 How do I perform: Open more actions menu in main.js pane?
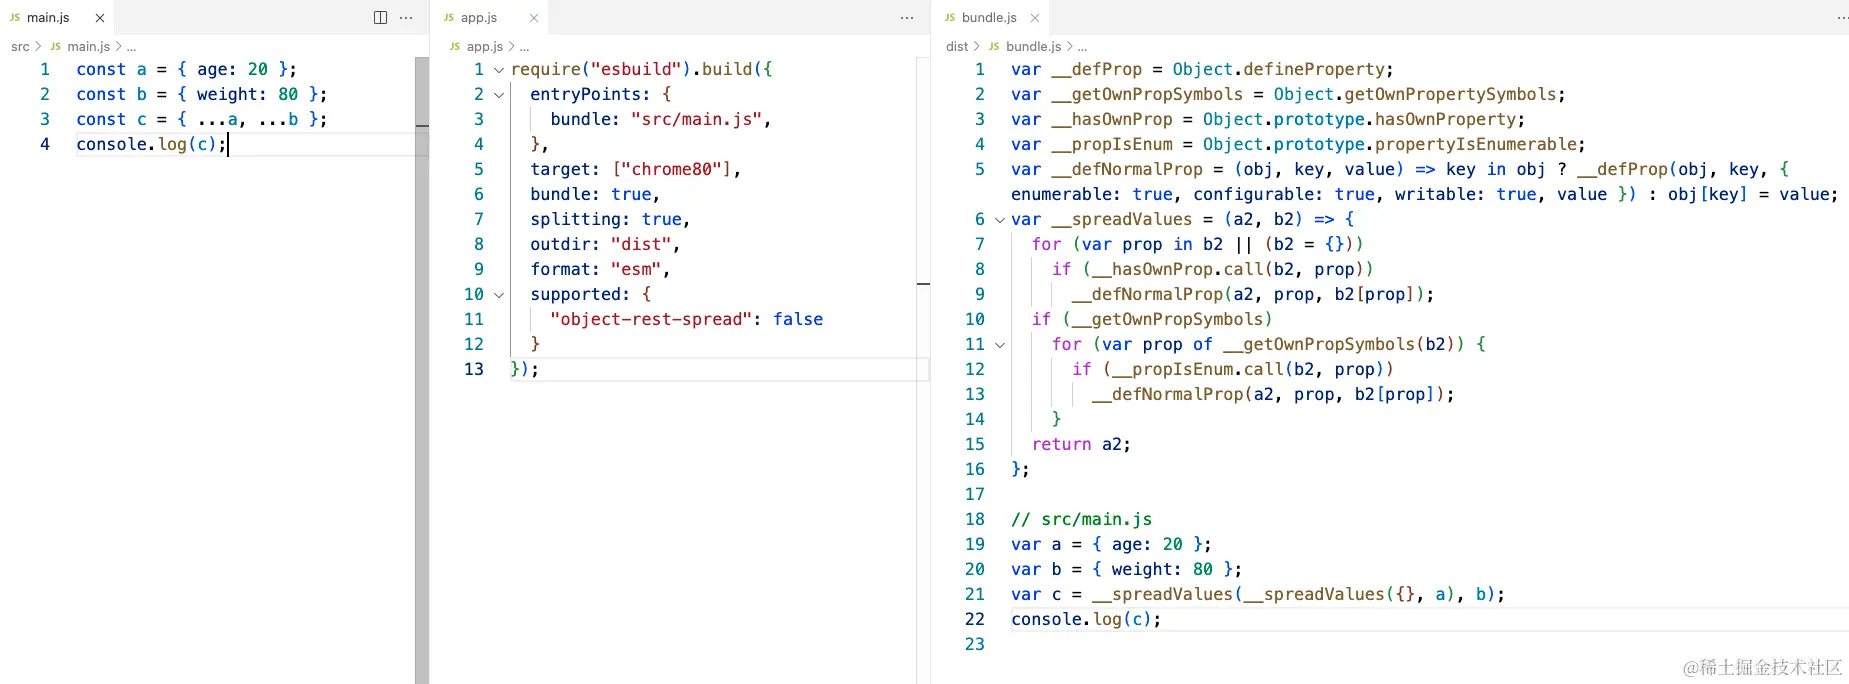[x=406, y=17]
